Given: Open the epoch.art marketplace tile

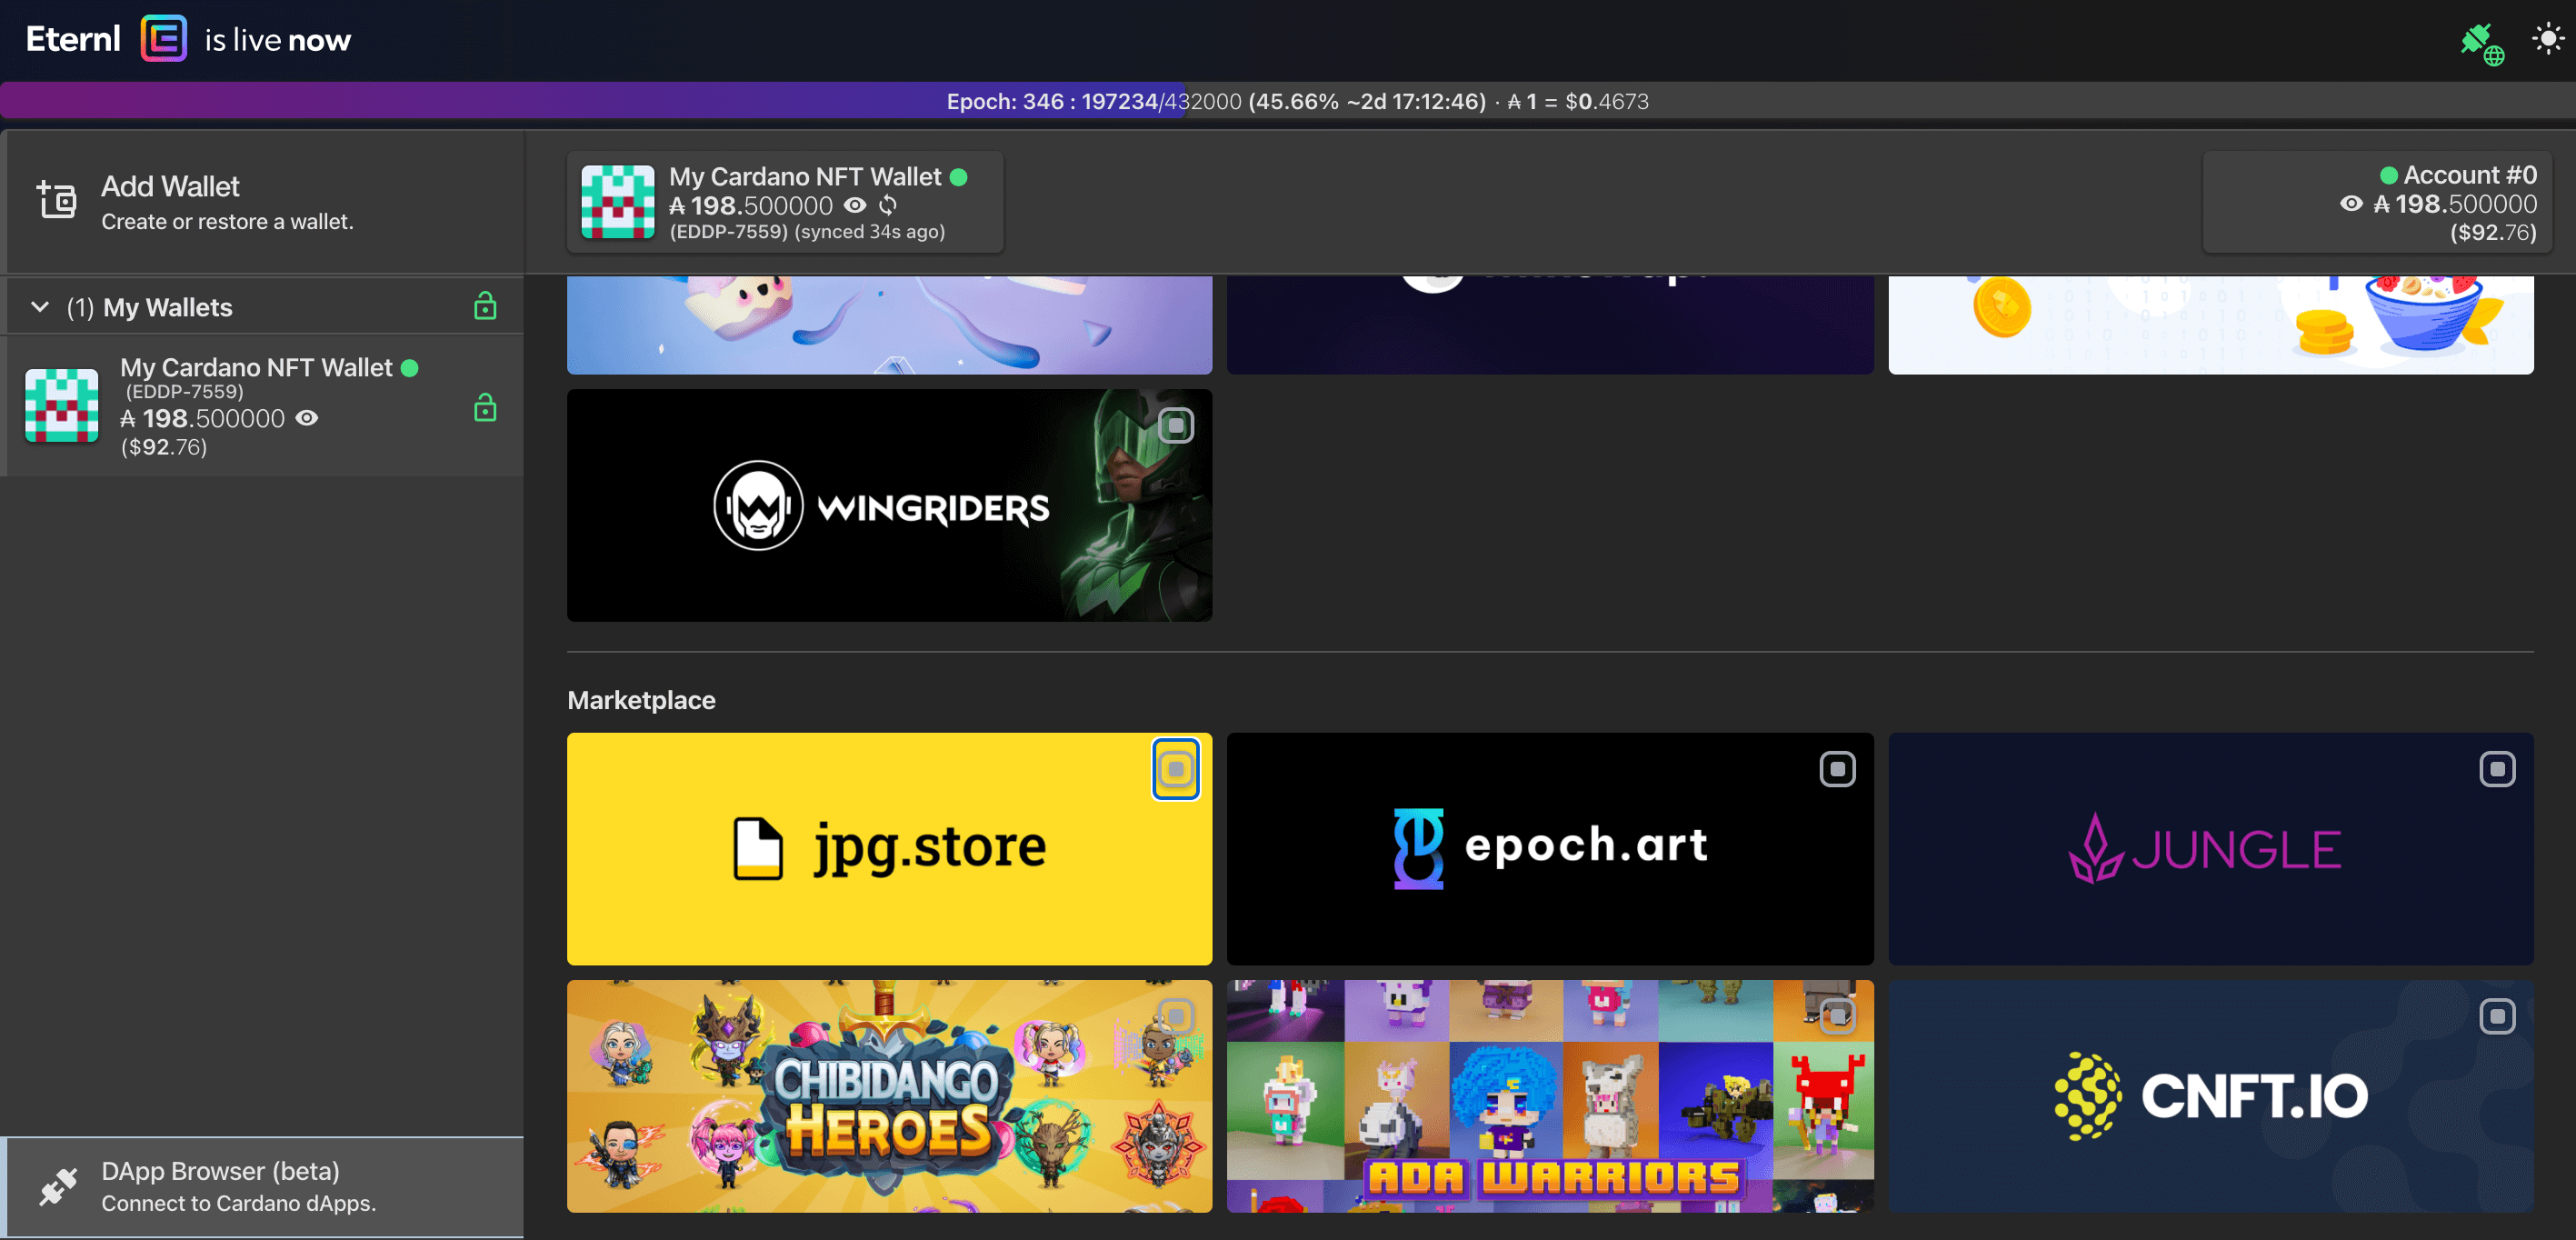Looking at the screenshot, I should click(1549, 849).
